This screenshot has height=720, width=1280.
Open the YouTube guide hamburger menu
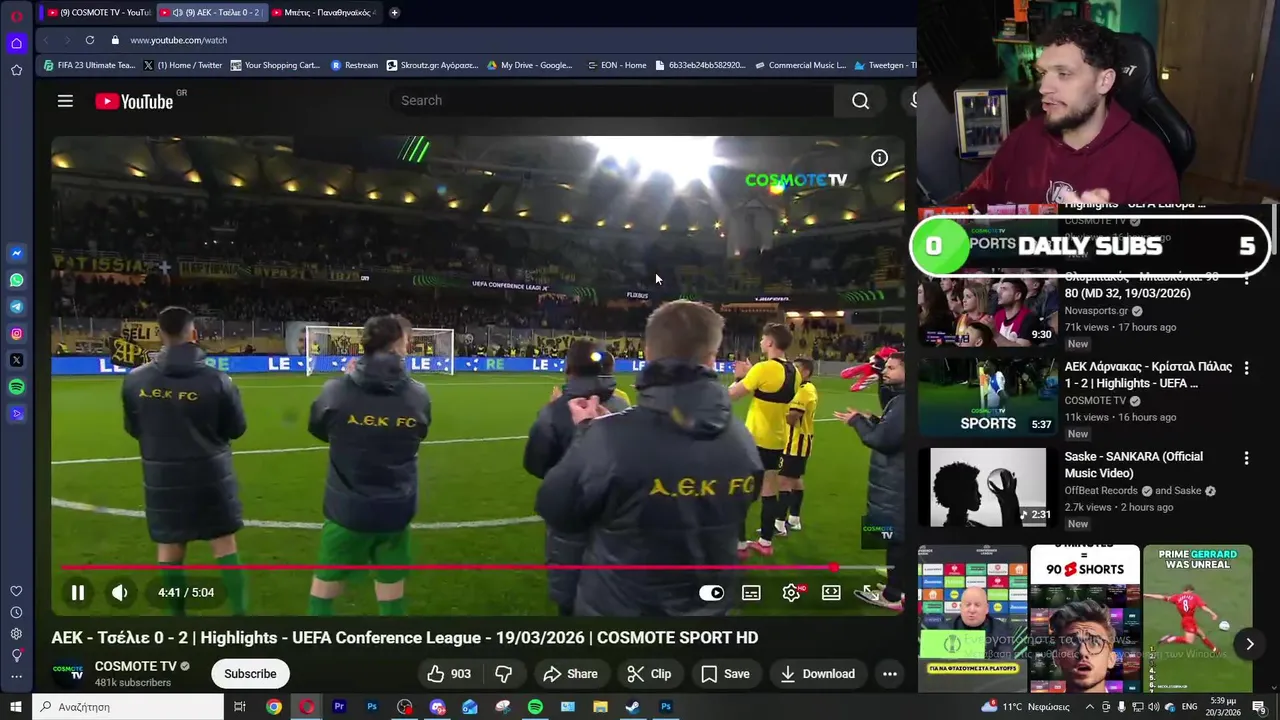[x=65, y=101]
